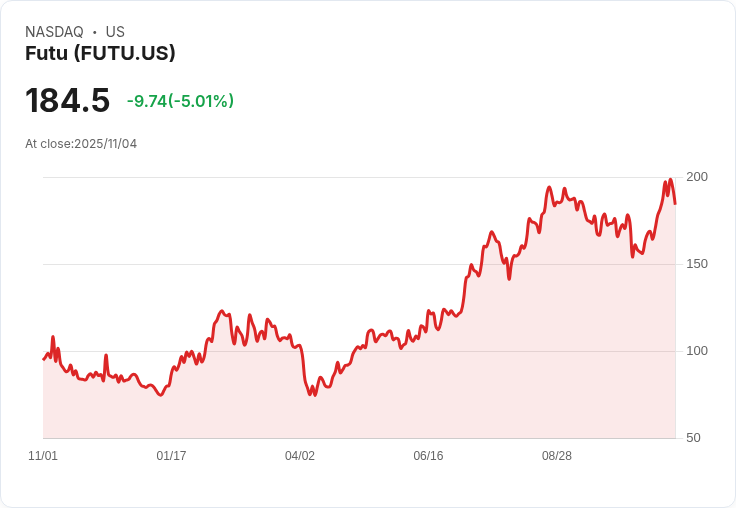Click the Futu (FUTU.US) stock title
This screenshot has height=508, width=736.
coord(100,54)
